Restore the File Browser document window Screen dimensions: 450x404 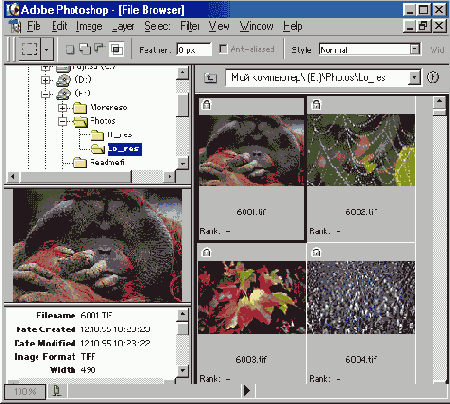(424, 26)
